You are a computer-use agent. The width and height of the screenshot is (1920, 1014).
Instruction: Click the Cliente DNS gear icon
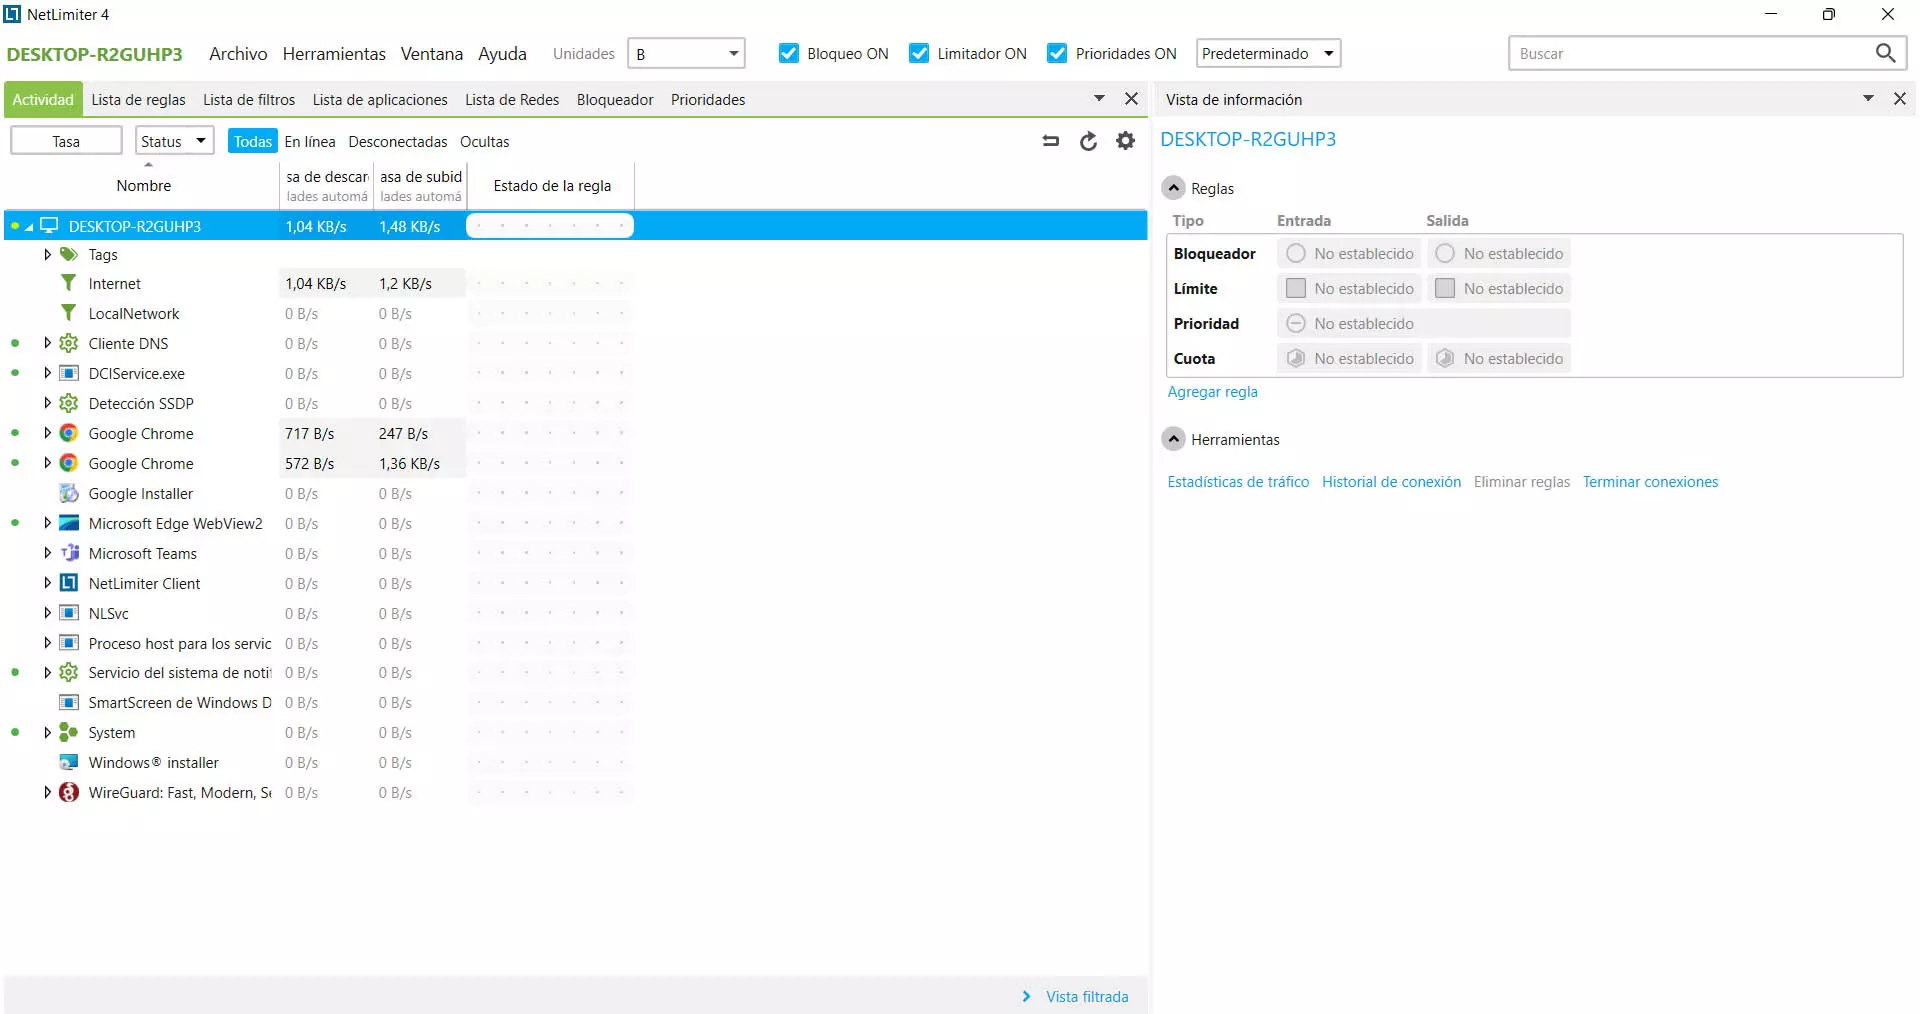pos(68,343)
